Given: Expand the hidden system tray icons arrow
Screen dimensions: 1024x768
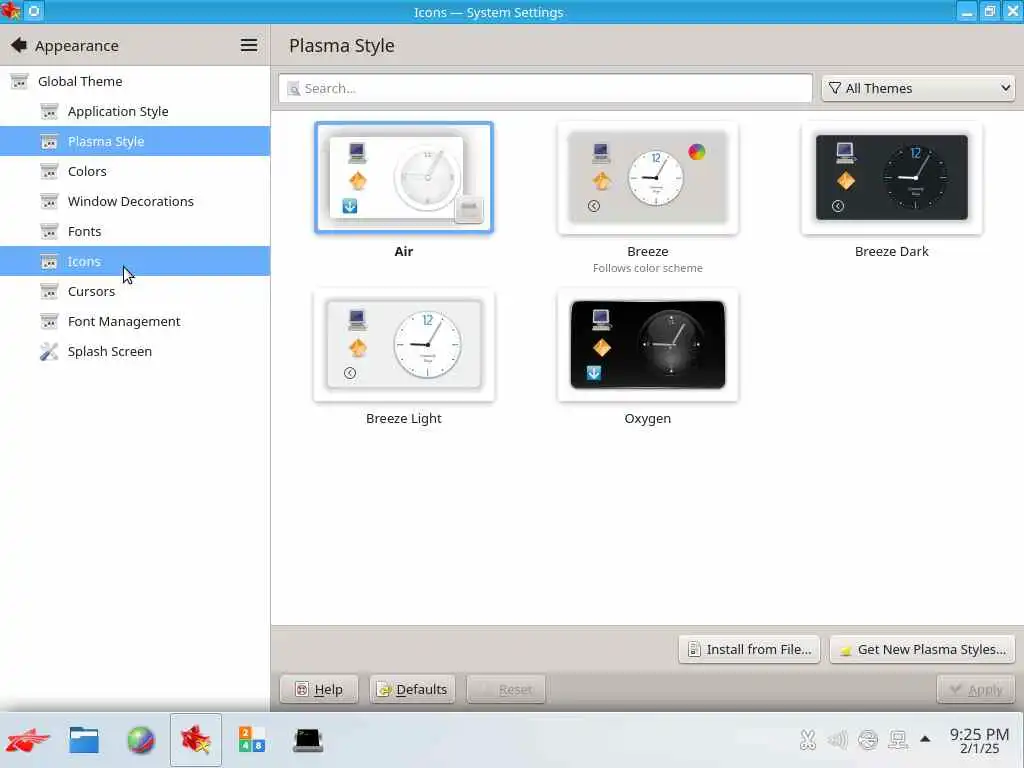Looking at the screenshot, I should tap(925, 739).
